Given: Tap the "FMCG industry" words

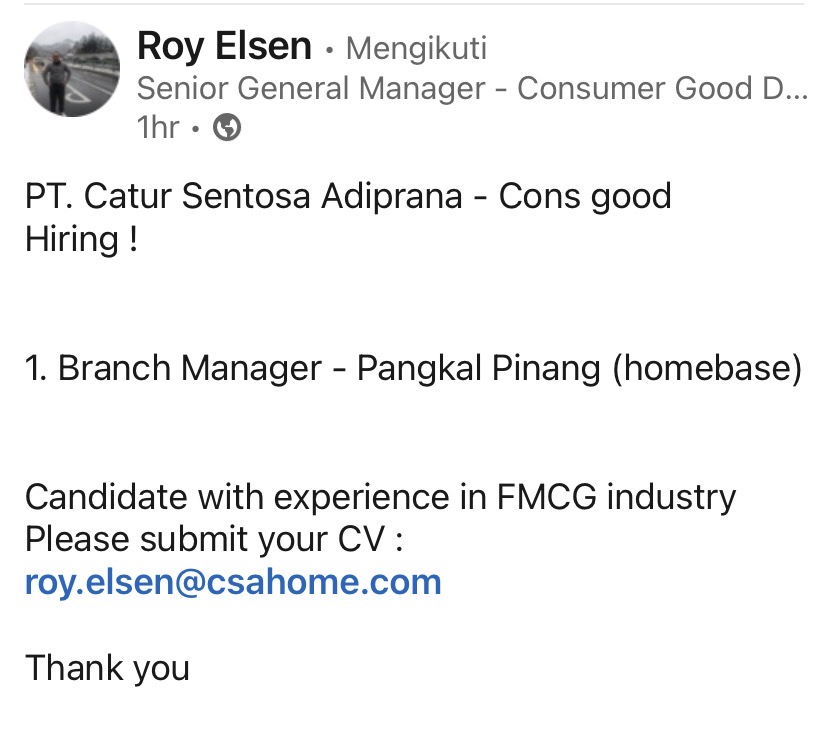Looking at the screenshot, I should click(616, 496).
